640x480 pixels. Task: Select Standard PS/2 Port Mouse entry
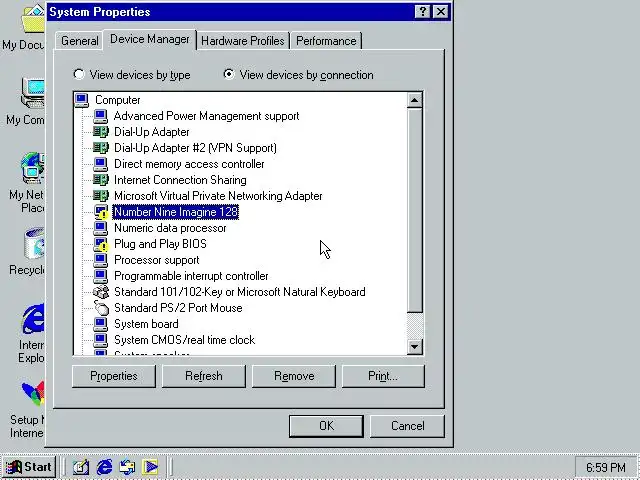click(x=178, y=308)
